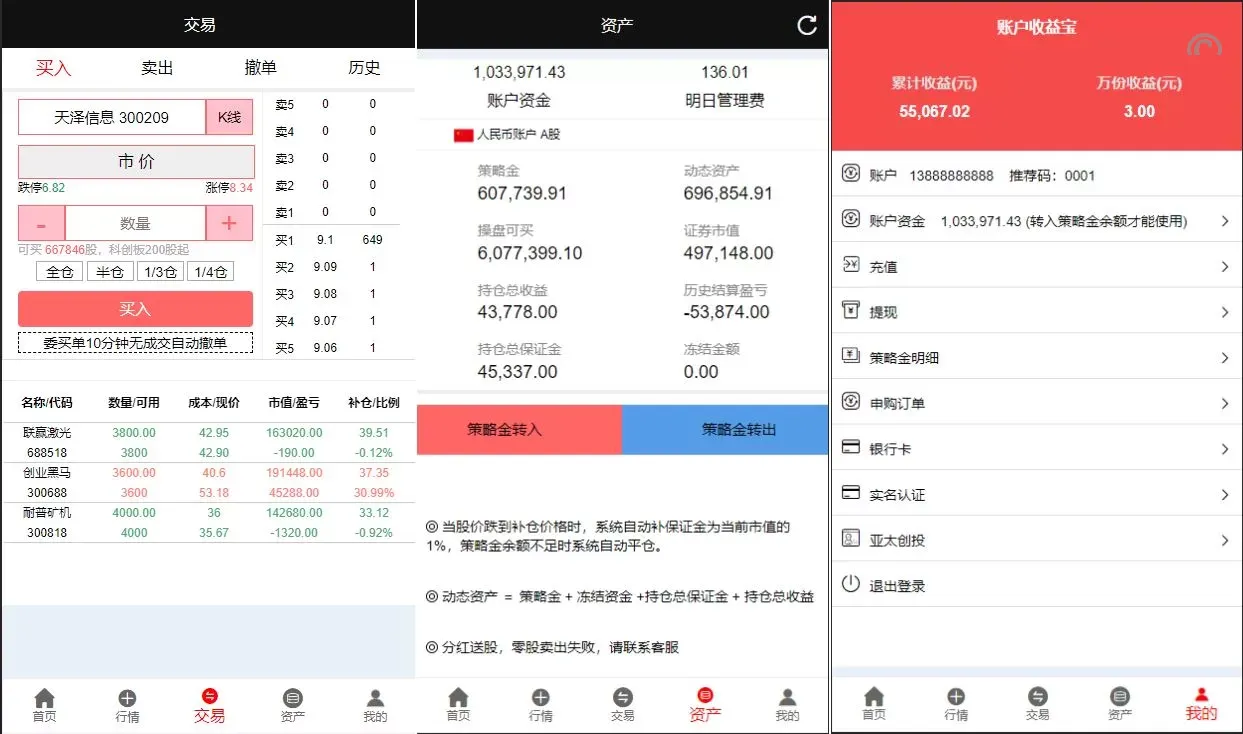Viewport: 1243px width, 734px height.
Task: Go to 行情 from the 账户收益宝 screen nav bar
Action: pos(956,704)
